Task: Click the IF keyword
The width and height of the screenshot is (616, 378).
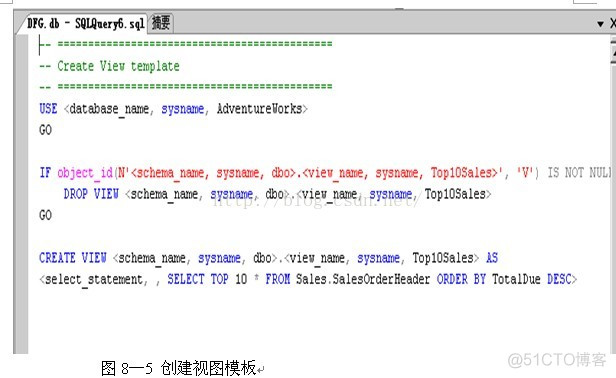Action: point(45,172)
